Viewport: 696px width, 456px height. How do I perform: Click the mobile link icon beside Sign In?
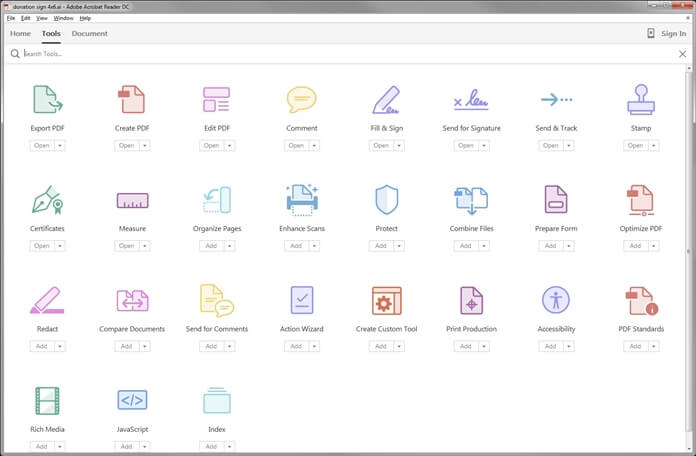click(651, 33)
